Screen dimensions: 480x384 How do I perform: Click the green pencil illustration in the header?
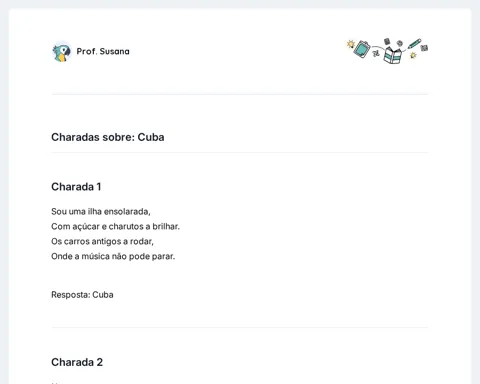414,44
